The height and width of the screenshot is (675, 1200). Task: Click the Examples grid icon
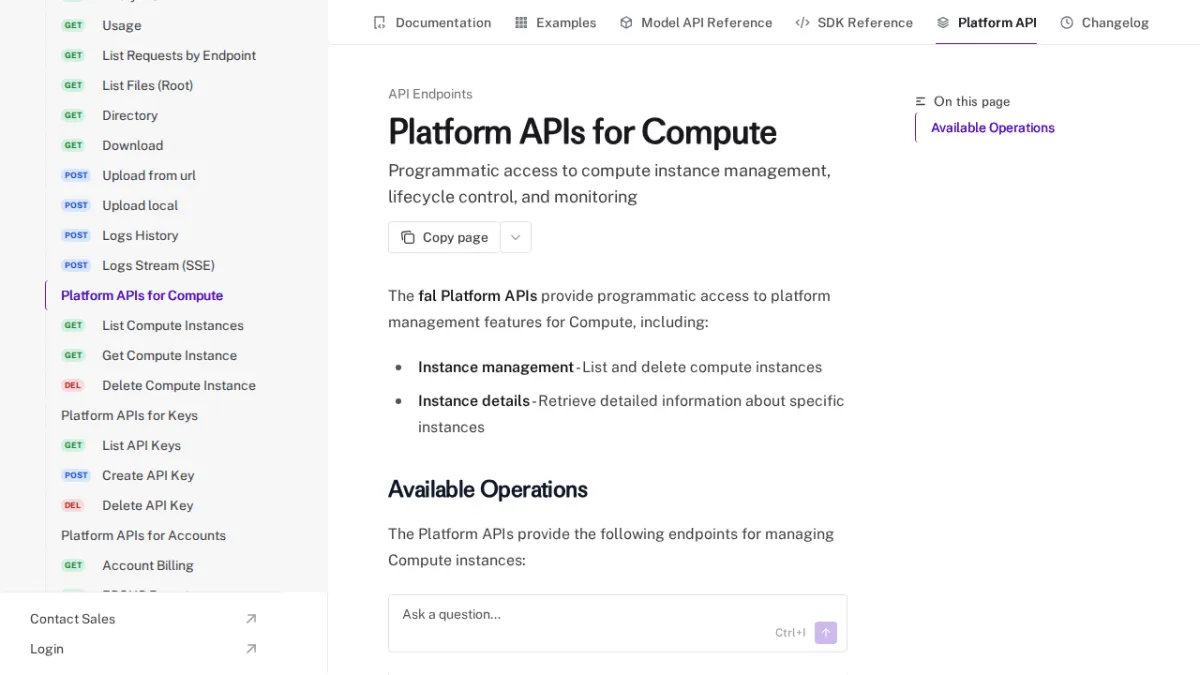[x=521, y=22]
